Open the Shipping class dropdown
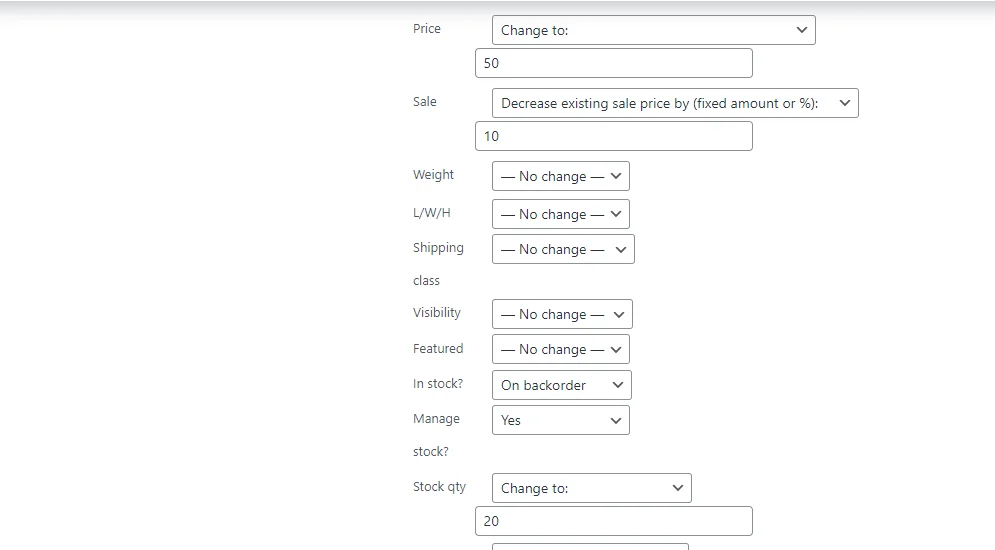Viewport: 995px width, 550px height. [x=563, y=249]
